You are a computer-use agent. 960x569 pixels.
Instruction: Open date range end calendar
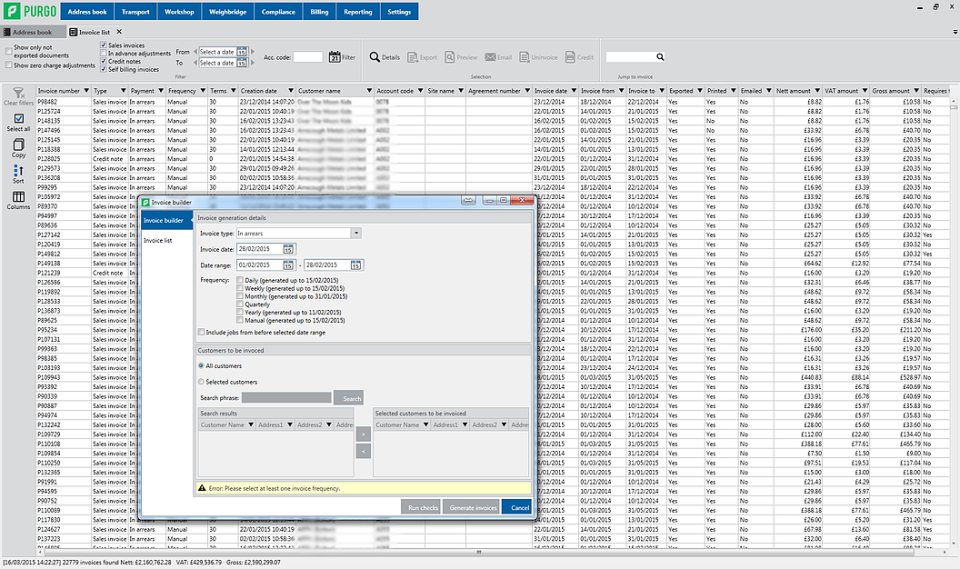tap(356, 265)
